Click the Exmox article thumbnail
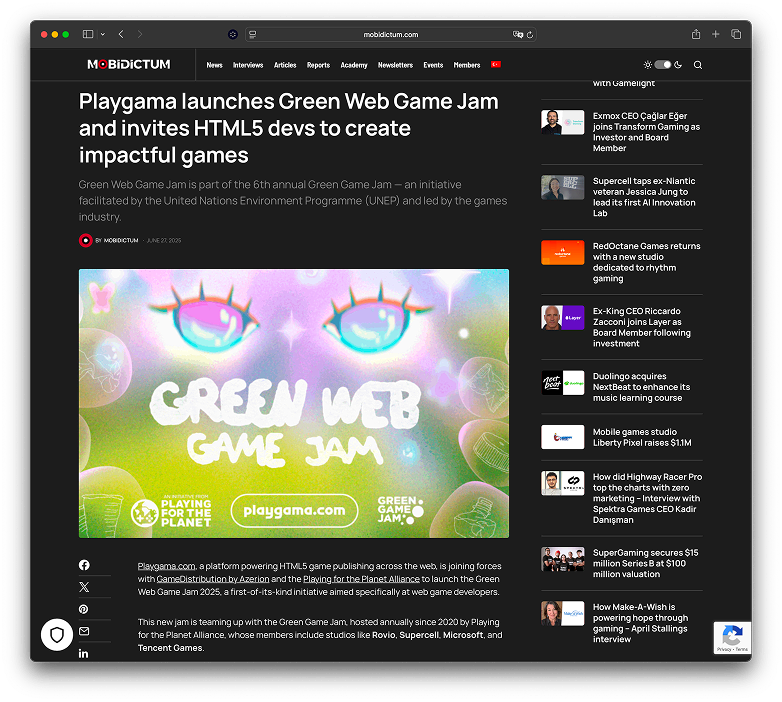 pyautogui.click(x=563, y=122)
